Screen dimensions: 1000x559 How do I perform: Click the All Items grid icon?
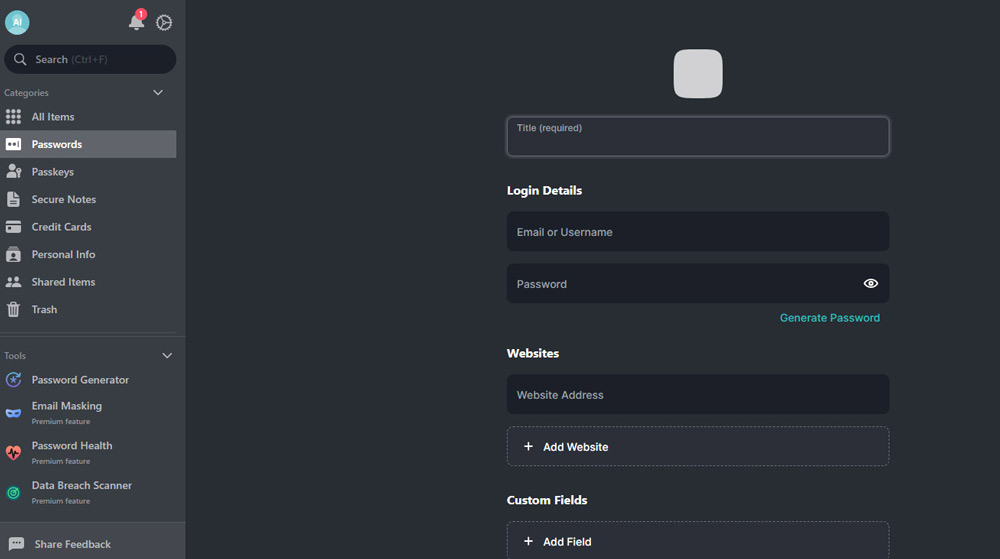[13, 117]
